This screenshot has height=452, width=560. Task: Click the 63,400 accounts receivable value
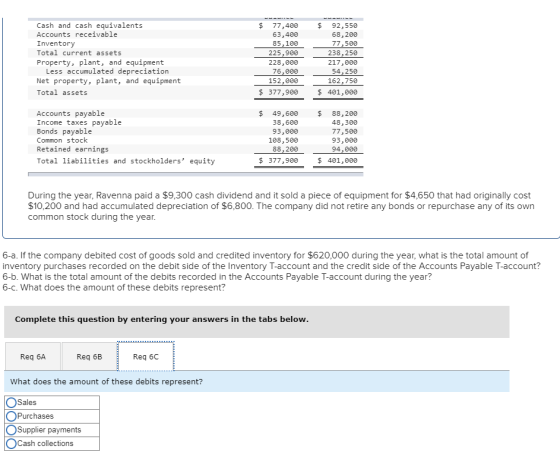click(285, 35)
